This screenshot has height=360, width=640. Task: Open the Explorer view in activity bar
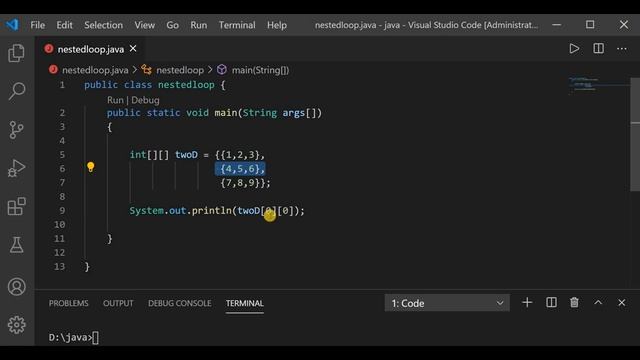pos(16,53)
